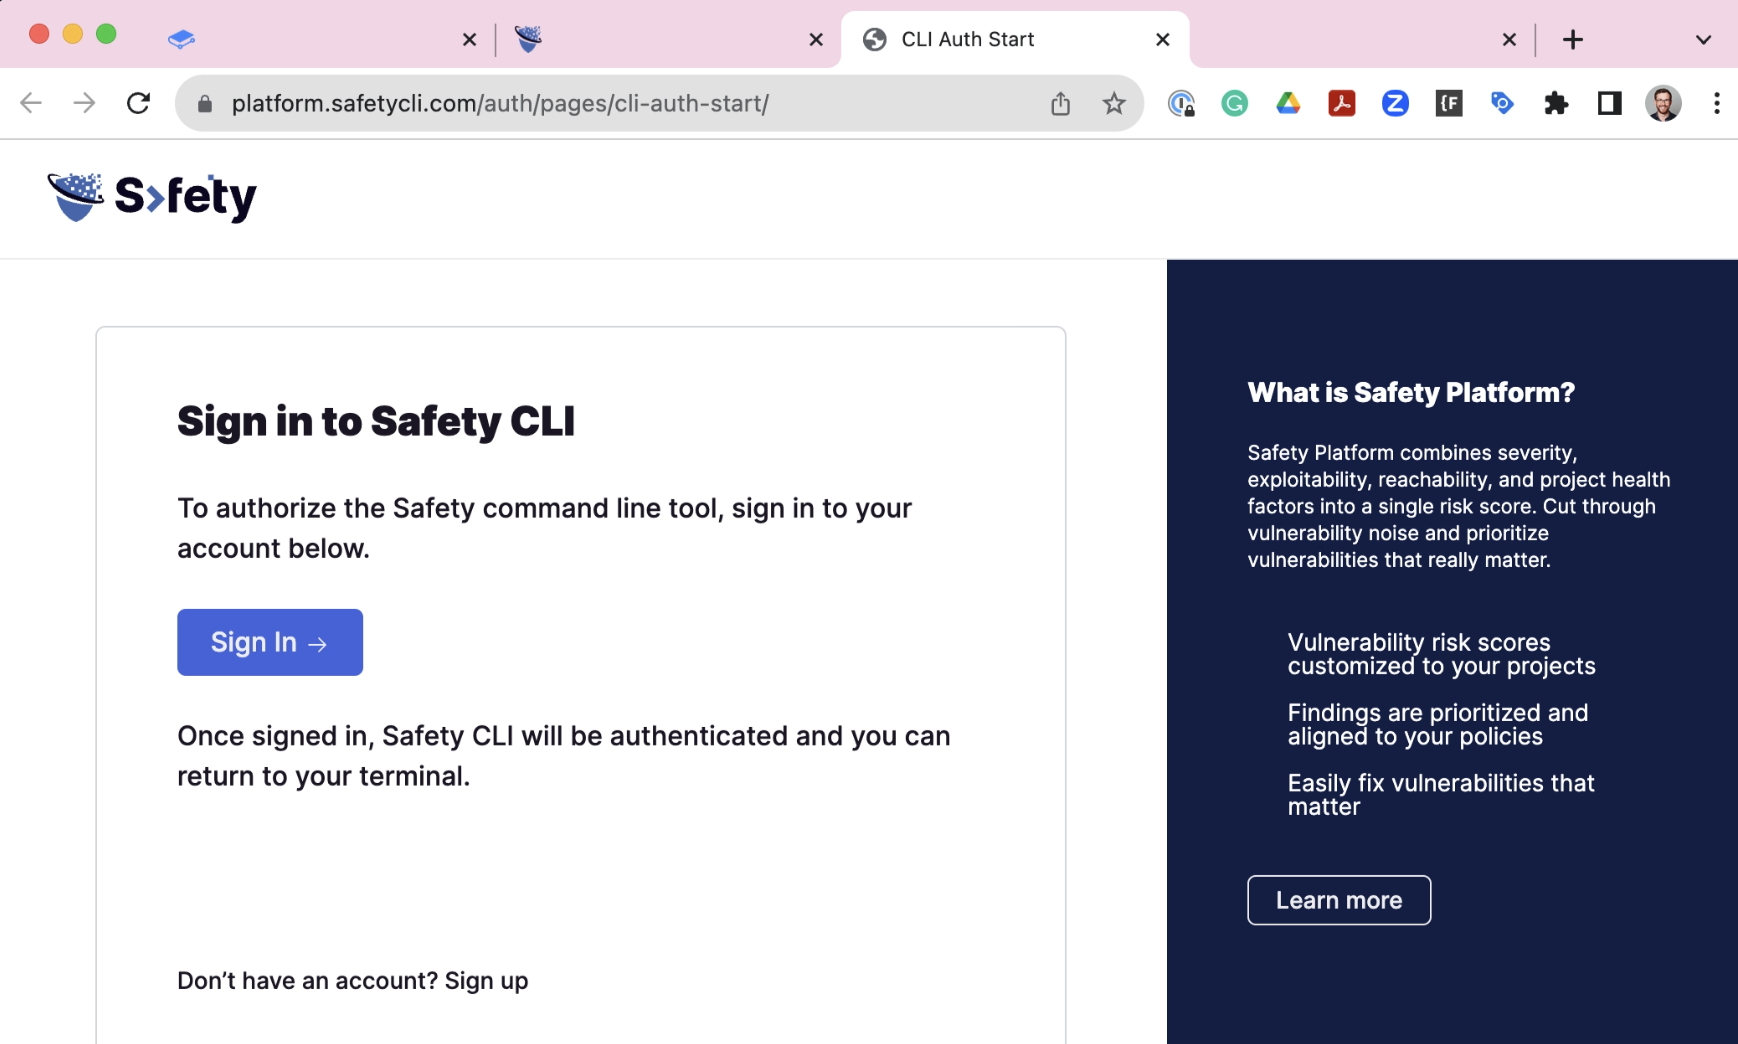Open the Zoom extension icon
Viewport: 1738px width, 1044px height.
click(x=1395, y=103)
